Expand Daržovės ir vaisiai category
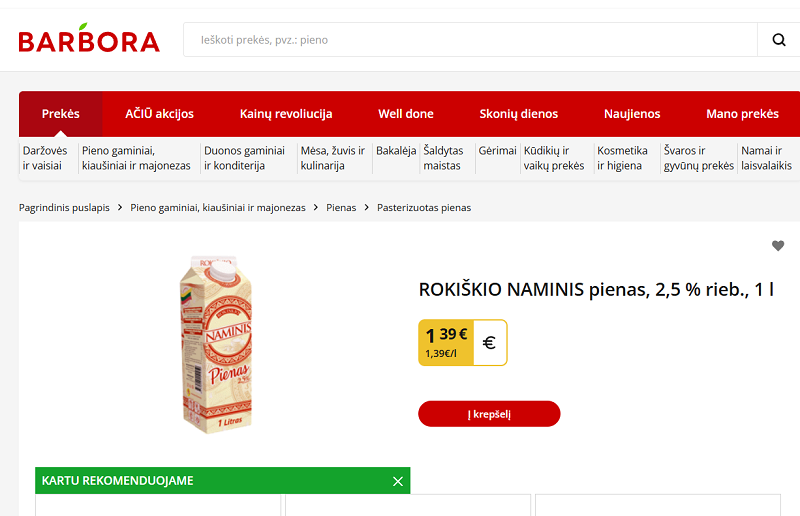This screenshot has width=800, height=516. [x=45, y=158]
